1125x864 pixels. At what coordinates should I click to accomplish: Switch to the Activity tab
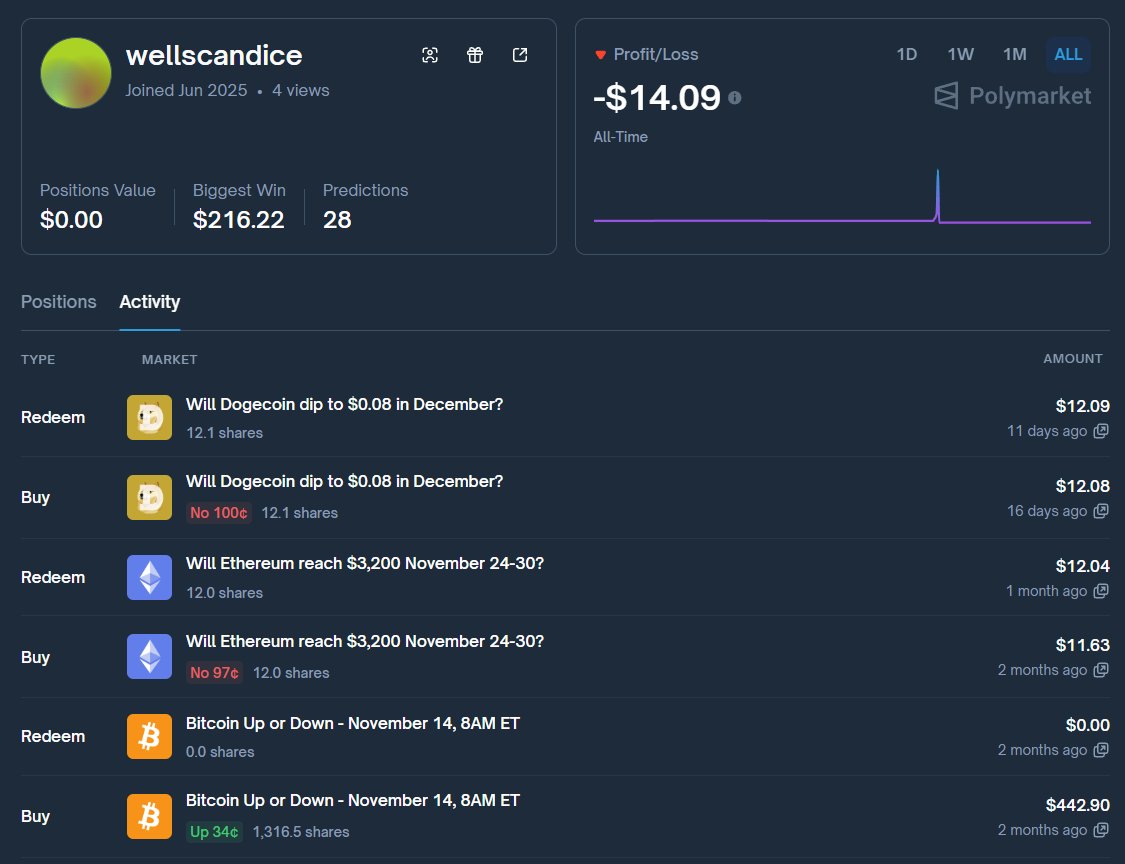(x=149, y=302)
